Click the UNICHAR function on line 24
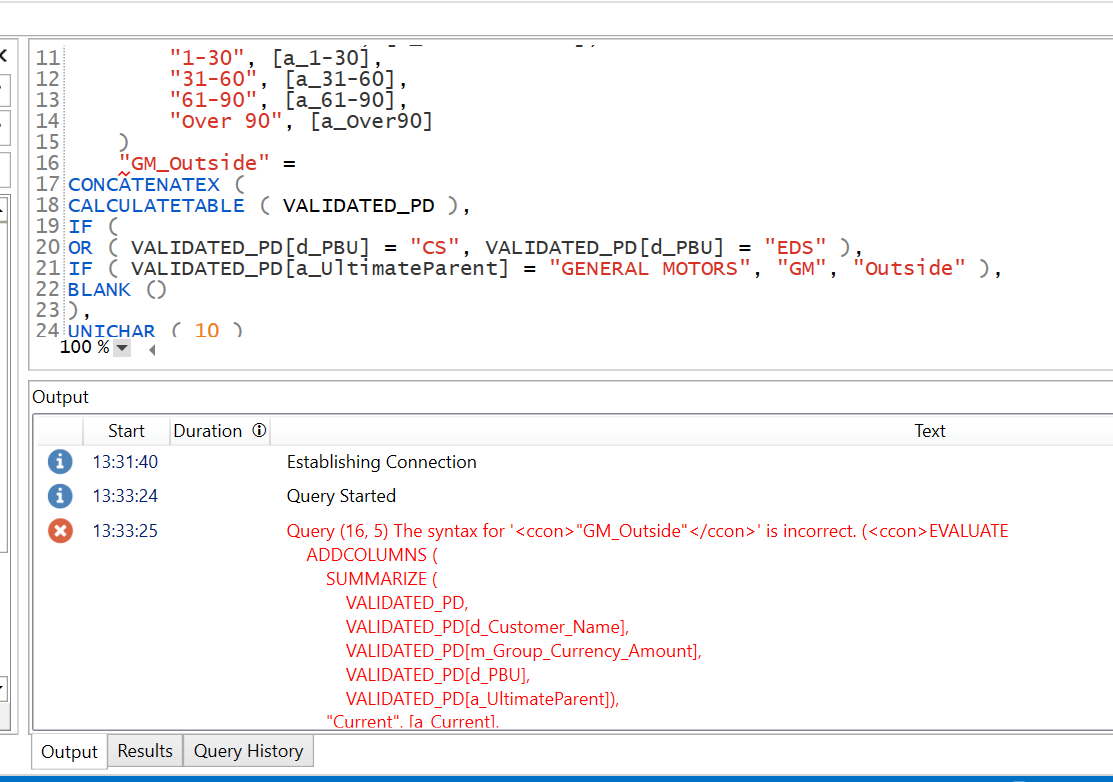1113x782 pixels. coord(111,331)
